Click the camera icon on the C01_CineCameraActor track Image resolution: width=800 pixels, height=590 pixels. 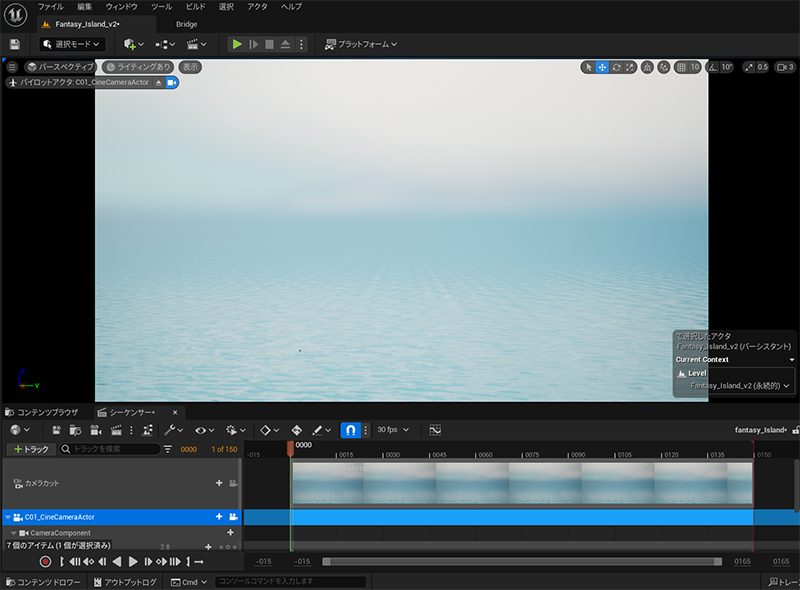tap(233, 517)
